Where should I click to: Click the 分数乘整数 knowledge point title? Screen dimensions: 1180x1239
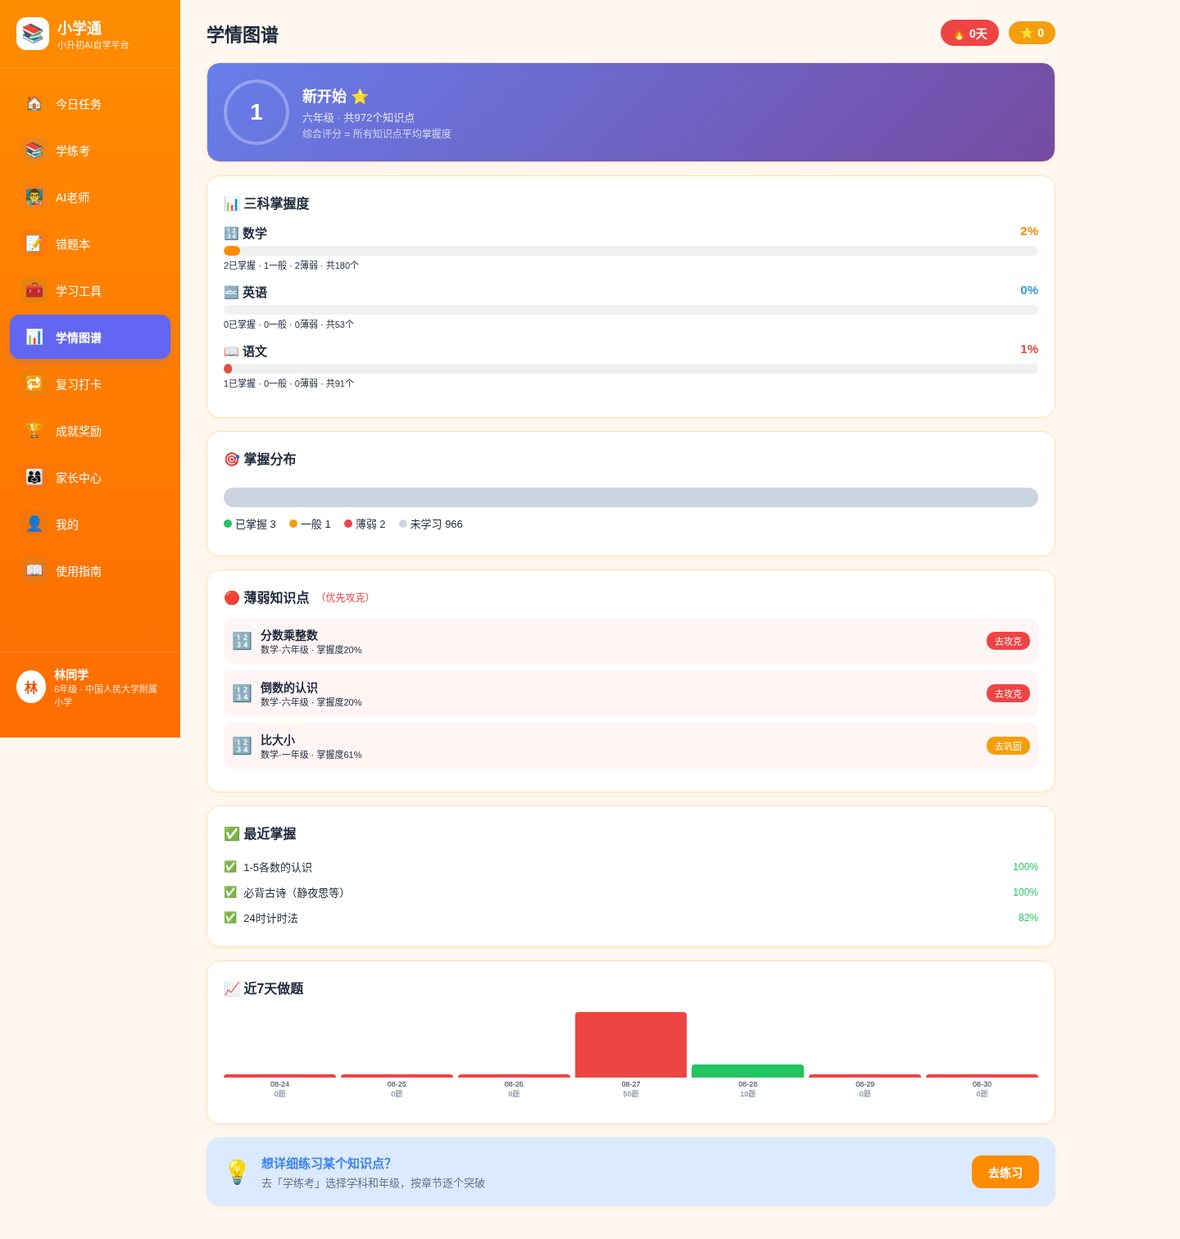pyautogui.click(x=289, y=635)
